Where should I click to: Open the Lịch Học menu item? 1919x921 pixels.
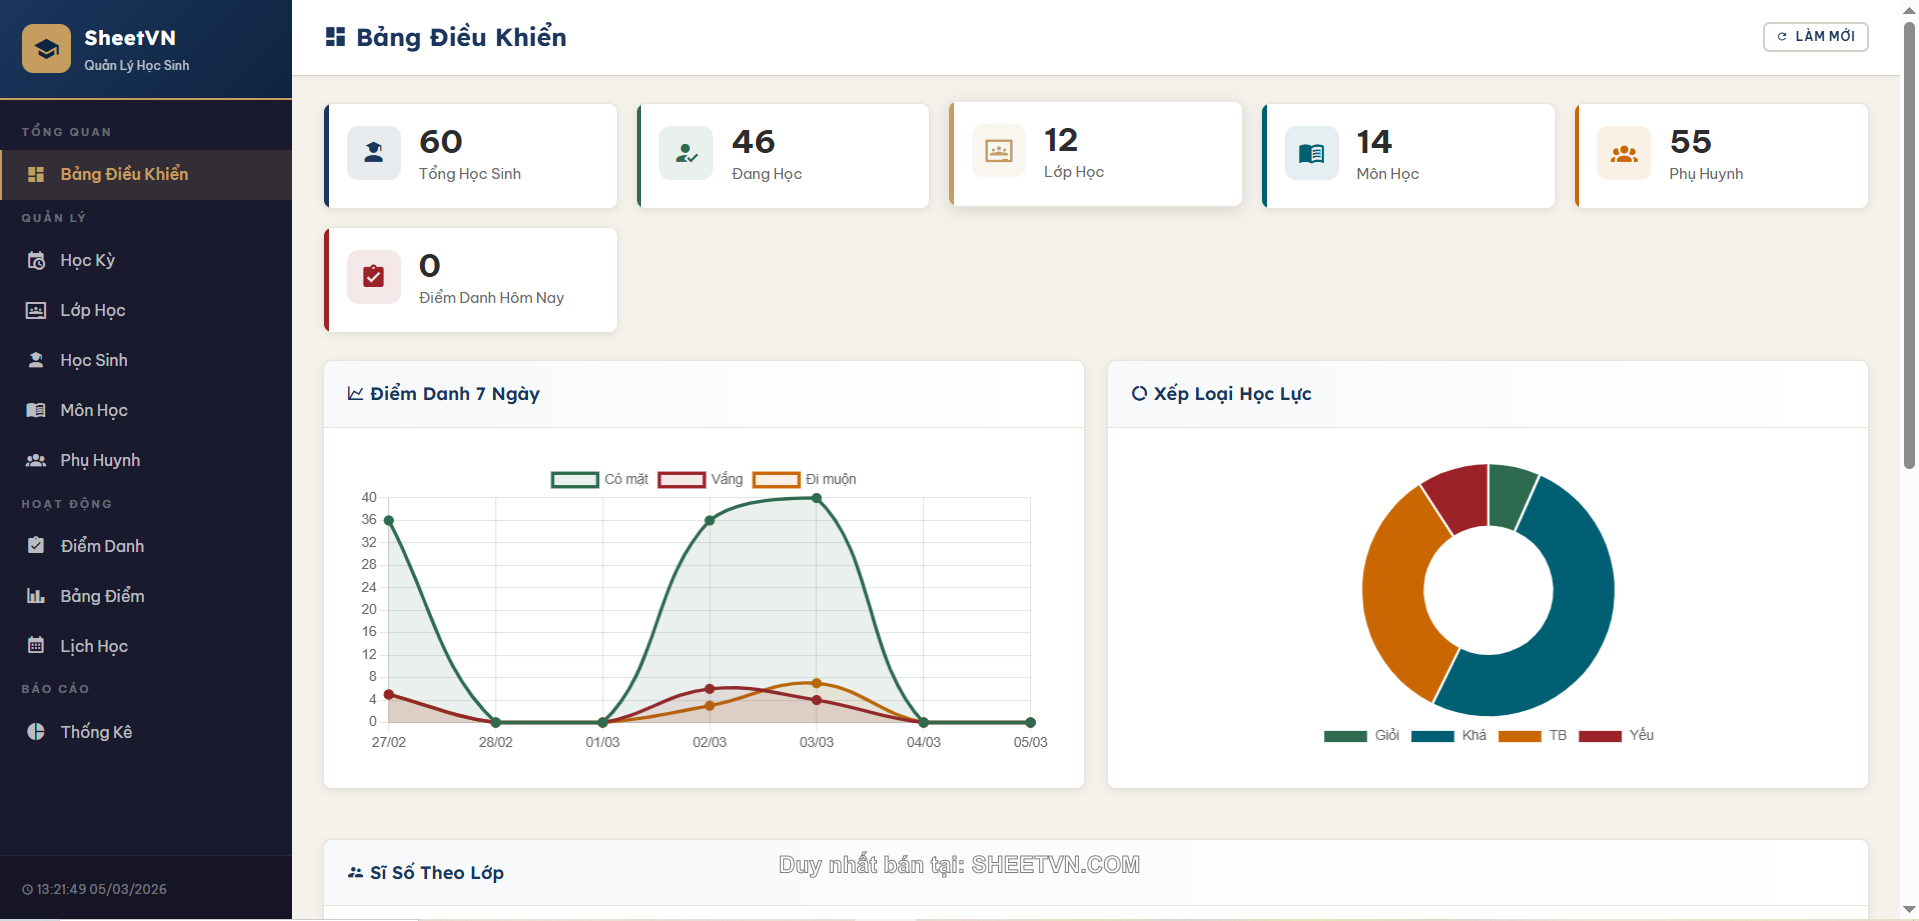pos(94,647)
